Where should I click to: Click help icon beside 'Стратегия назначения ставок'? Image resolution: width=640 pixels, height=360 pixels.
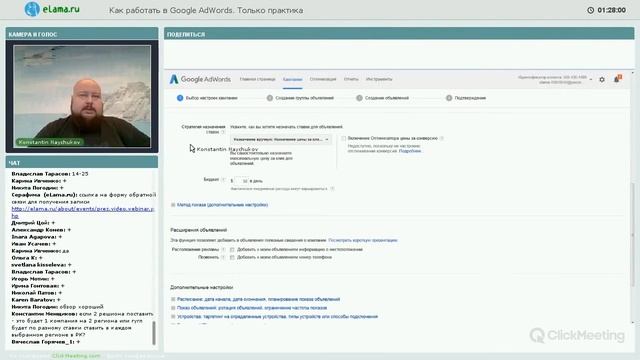[x=223, y=132]
